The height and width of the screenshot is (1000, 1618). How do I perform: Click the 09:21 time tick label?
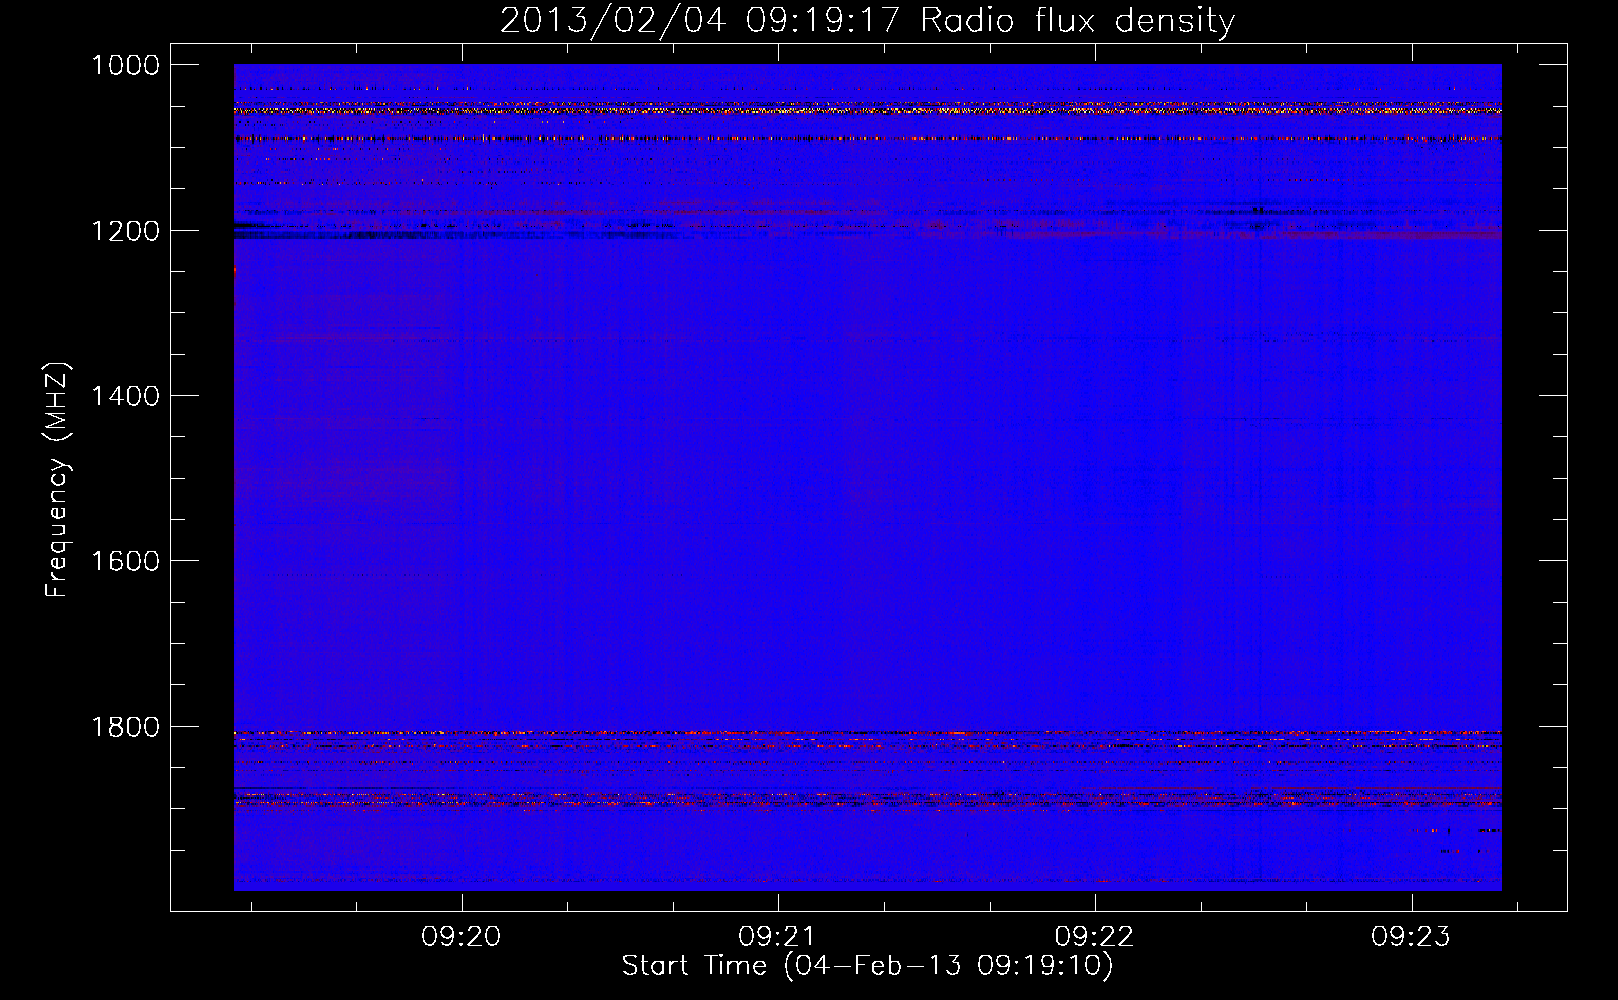pos(777,937)
